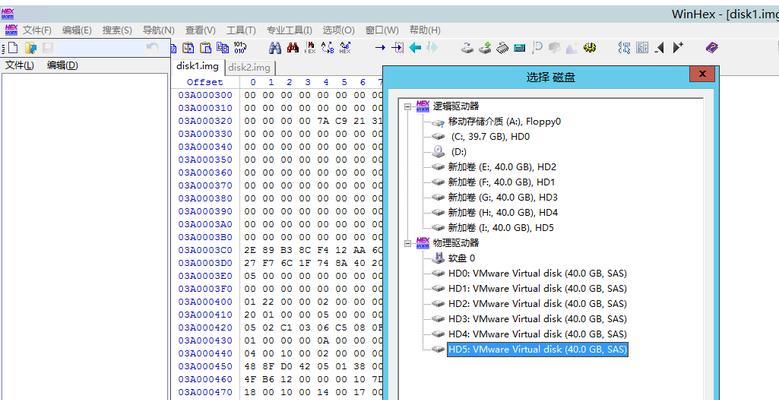Open the 查看(V) menu

coord(200,30)
